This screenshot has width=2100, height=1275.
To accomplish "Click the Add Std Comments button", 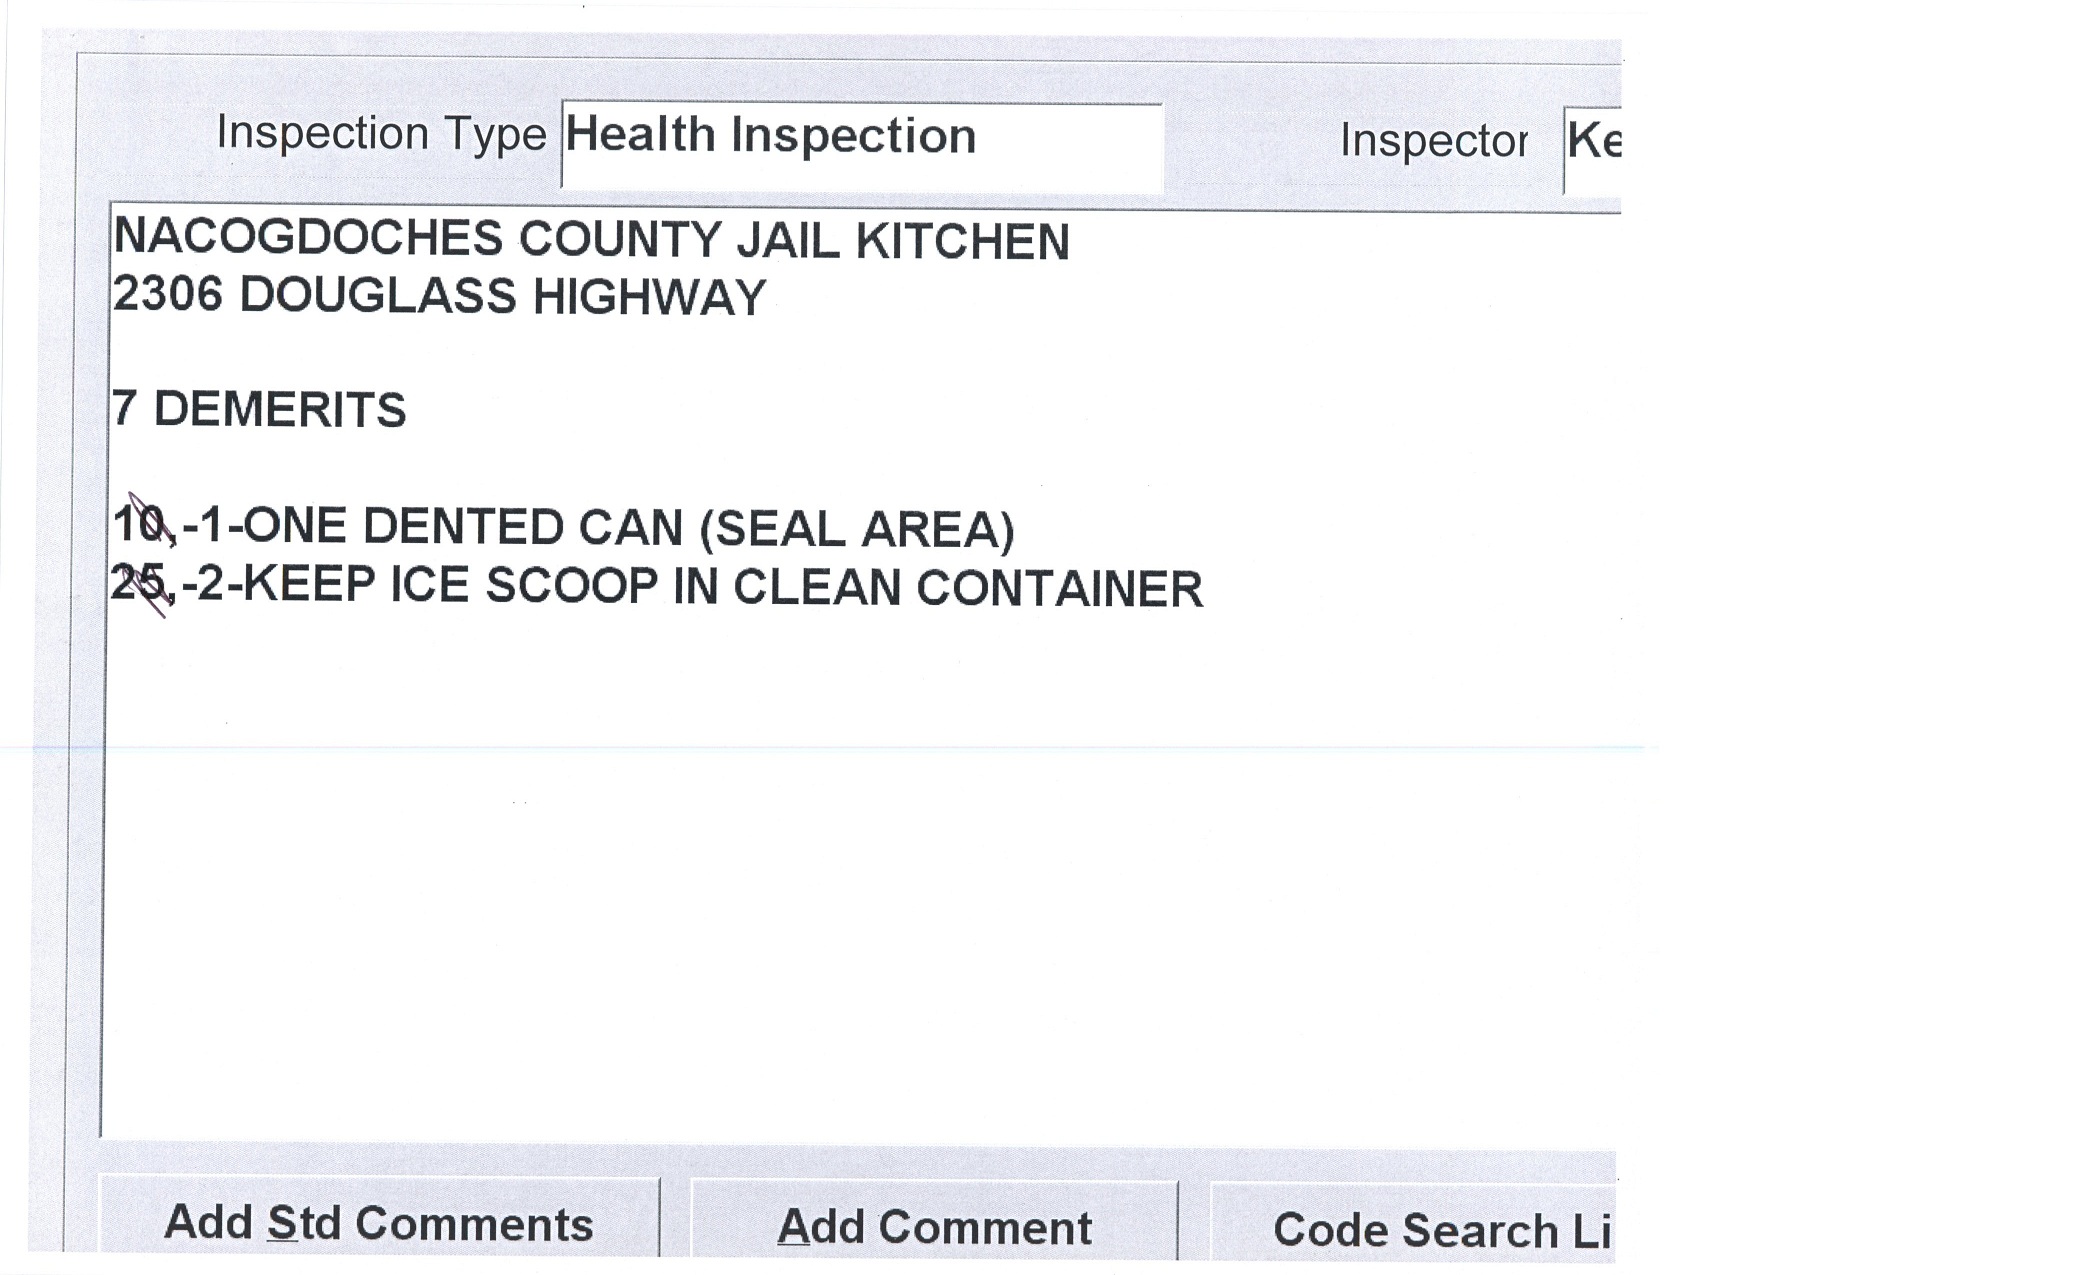I will coord(379,1223).
